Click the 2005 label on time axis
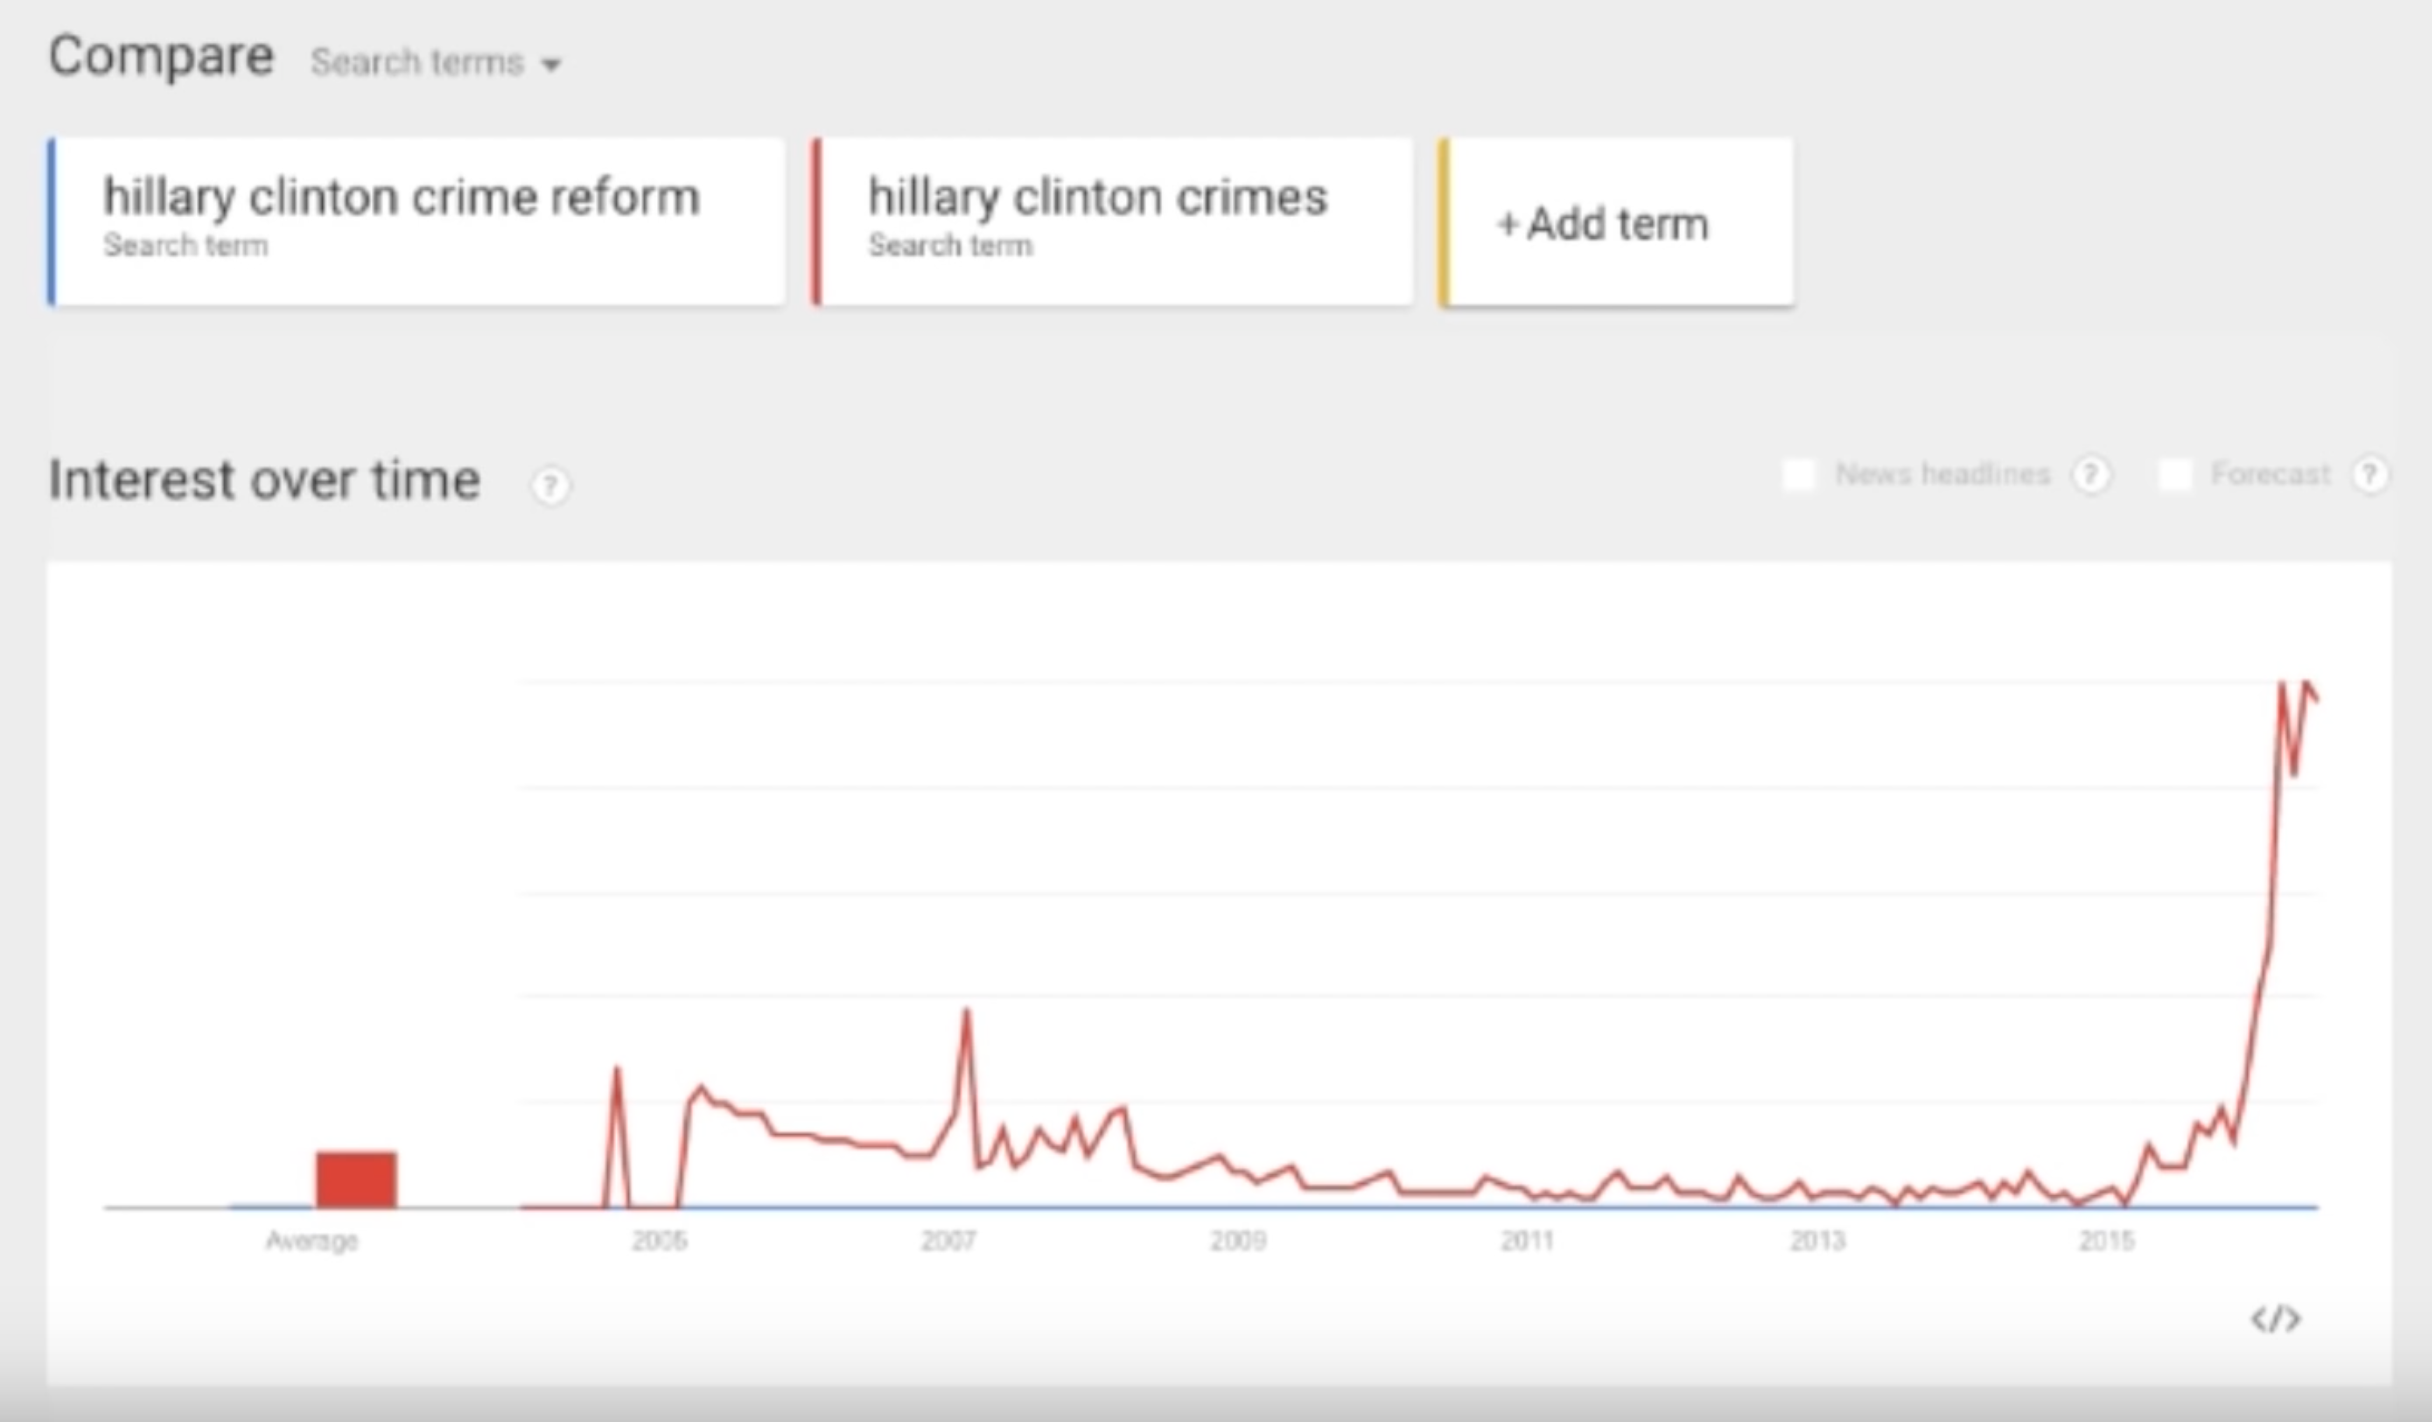The height and width of the screenshot is (1422, 2432). pyautogui.click(x=659, y=1241)
